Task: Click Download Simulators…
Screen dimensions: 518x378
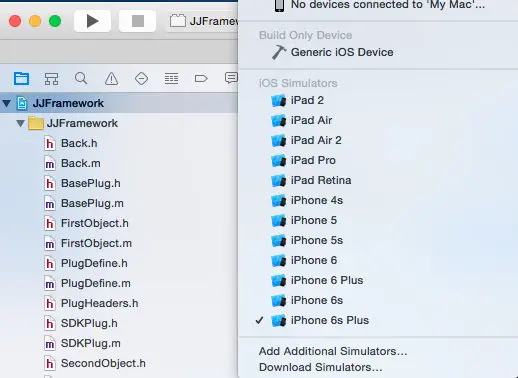Action: coord(320,367)
